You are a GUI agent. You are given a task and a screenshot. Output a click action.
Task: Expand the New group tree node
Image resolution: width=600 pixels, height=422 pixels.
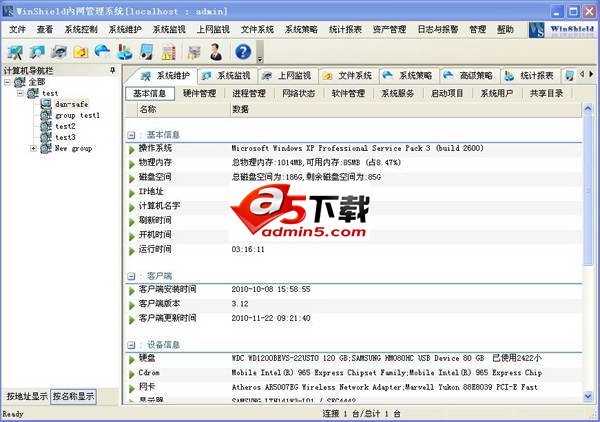[x=34, y=148]
